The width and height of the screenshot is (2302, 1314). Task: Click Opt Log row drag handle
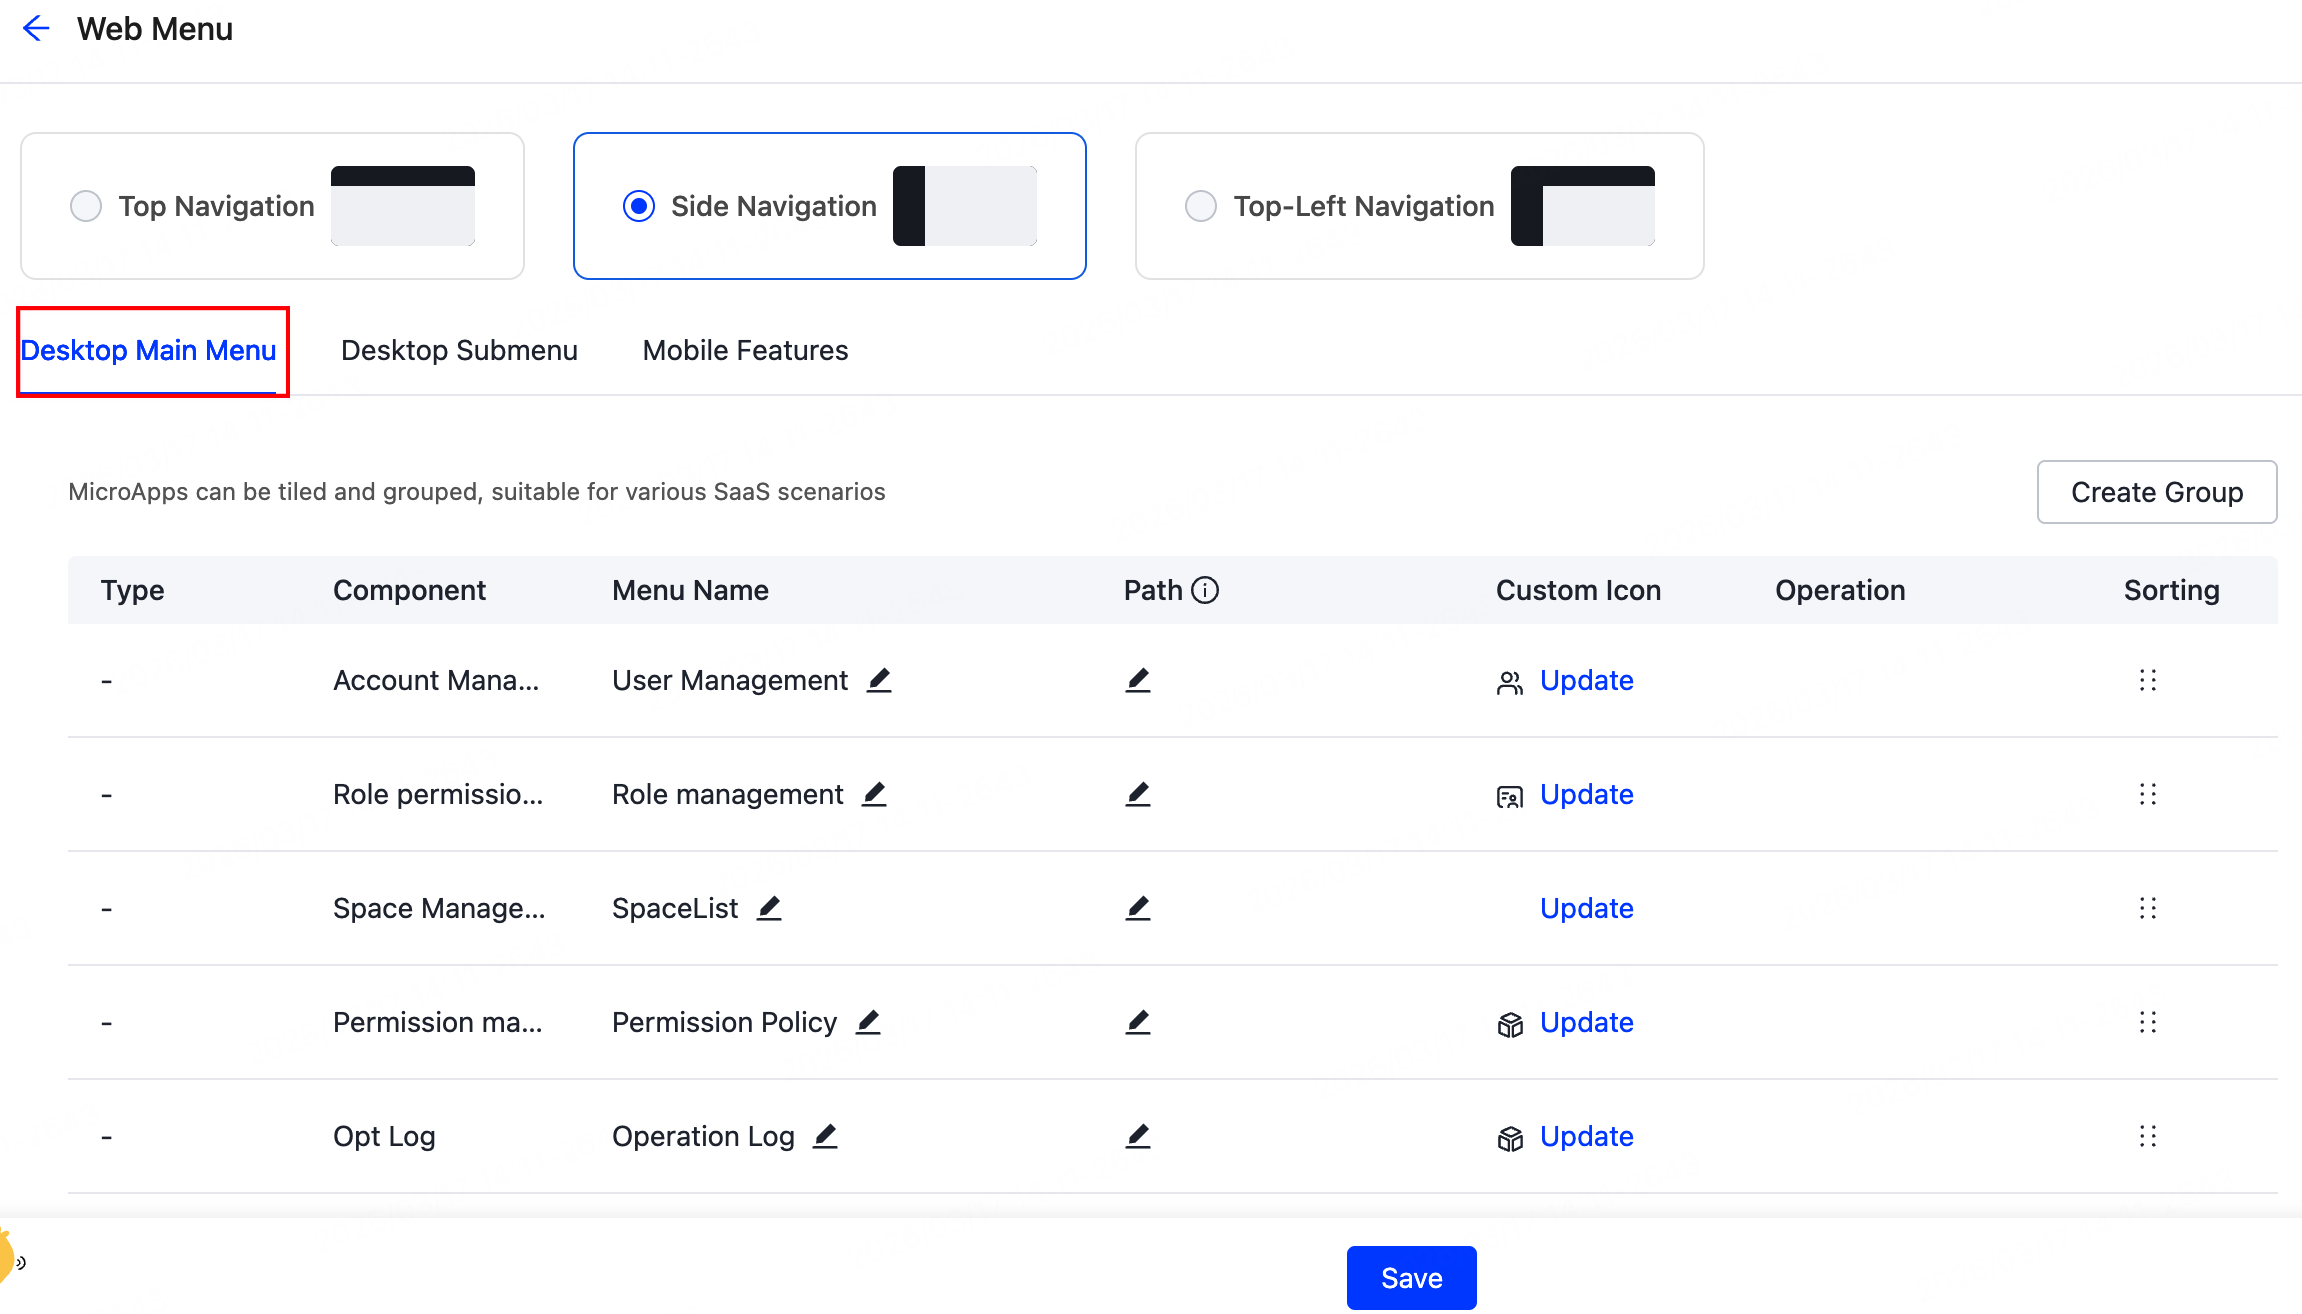click(x=2147, y=1137)
